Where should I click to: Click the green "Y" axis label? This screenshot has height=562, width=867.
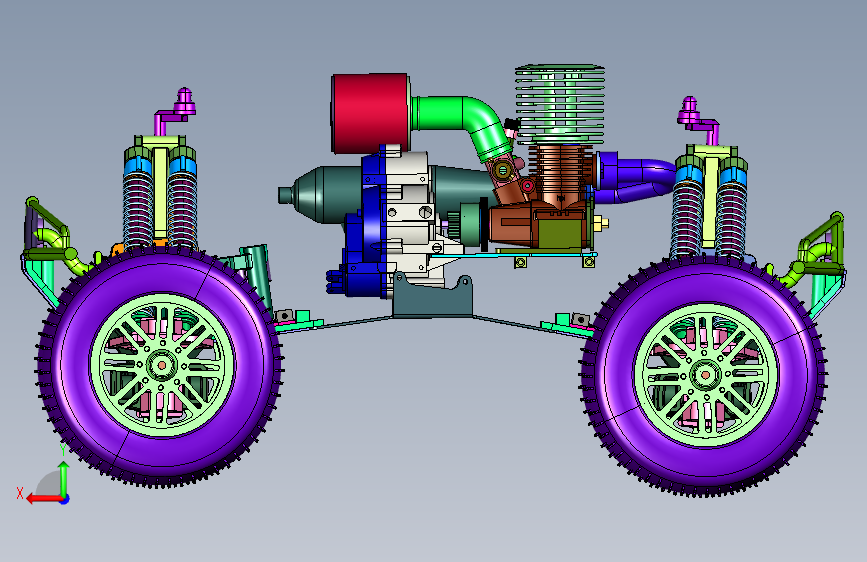[63, 449]
